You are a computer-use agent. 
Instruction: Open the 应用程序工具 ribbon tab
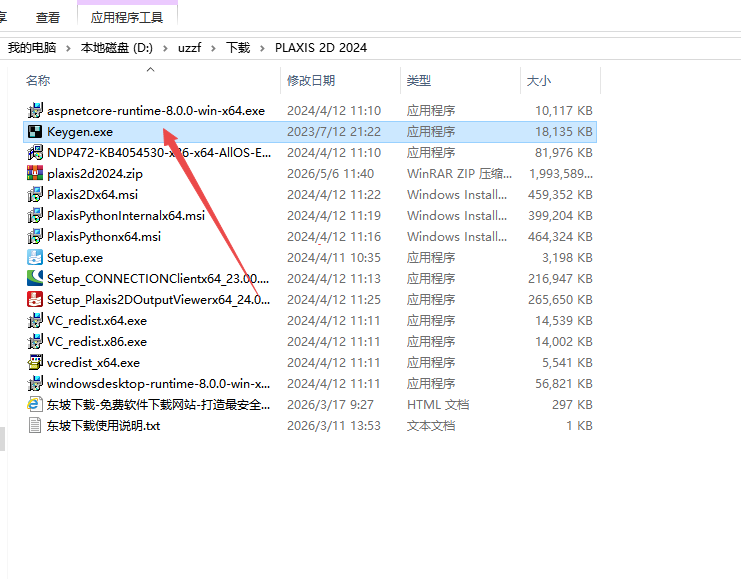tap(127, 18)
